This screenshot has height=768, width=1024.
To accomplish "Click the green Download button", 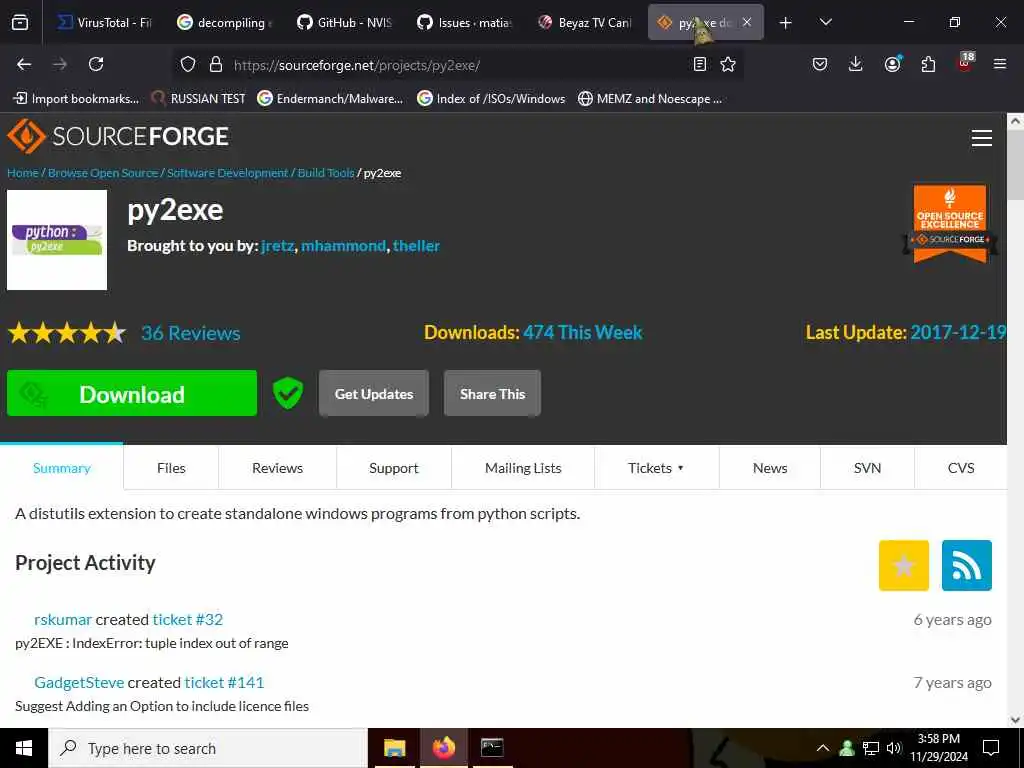I will pyautogui.click(x=132, y=393).
